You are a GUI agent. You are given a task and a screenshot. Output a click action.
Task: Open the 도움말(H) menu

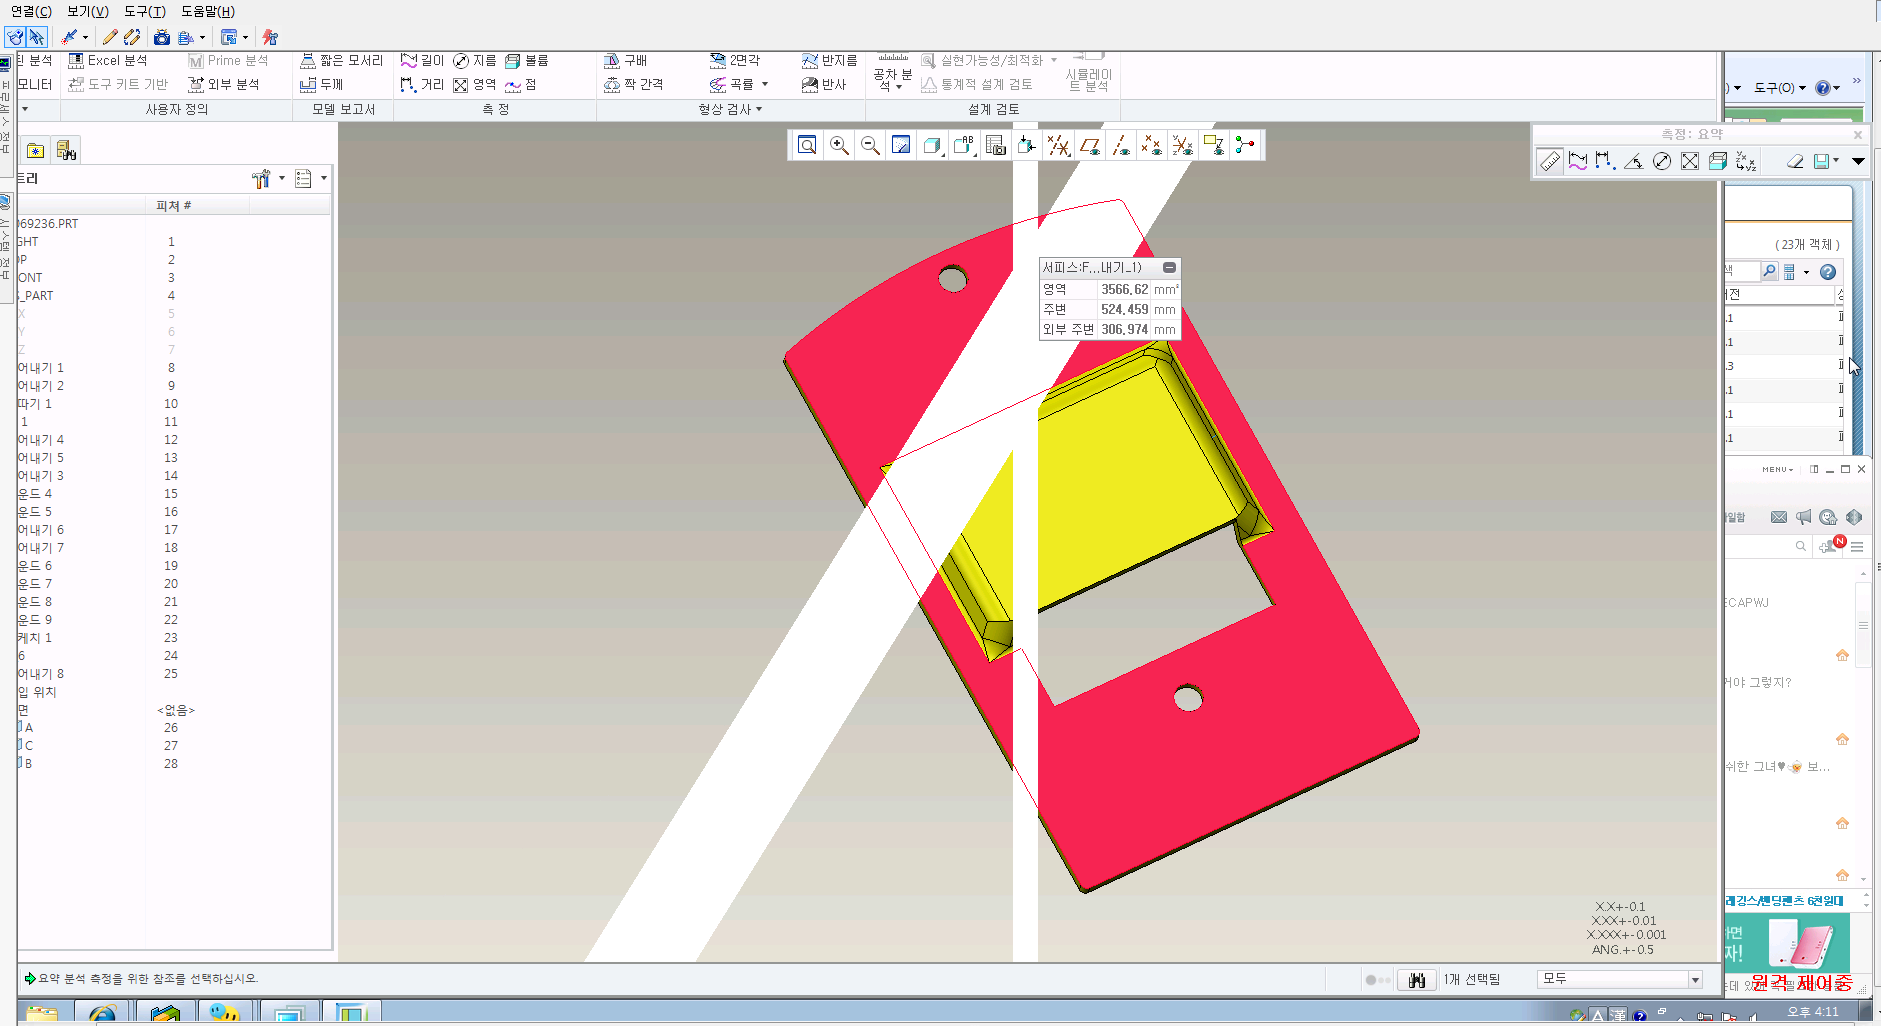(208, 12)
